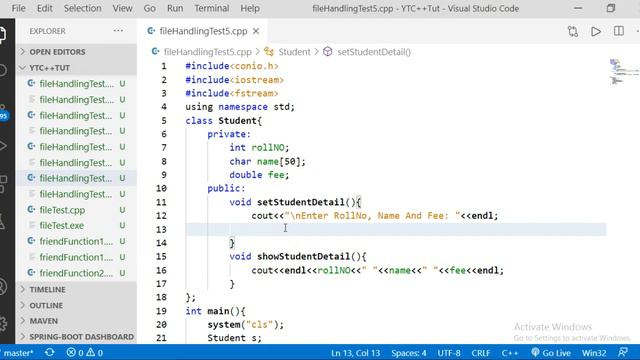
Task: Expand the Maven section
Action: [x=76, y=321]
